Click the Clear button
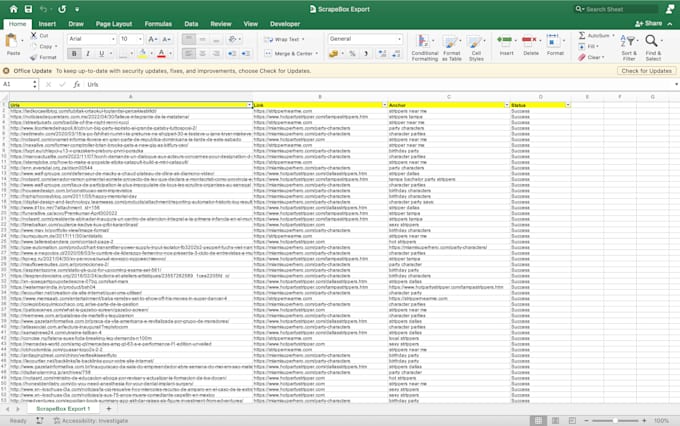680x426 pixels. coord(591,57)
